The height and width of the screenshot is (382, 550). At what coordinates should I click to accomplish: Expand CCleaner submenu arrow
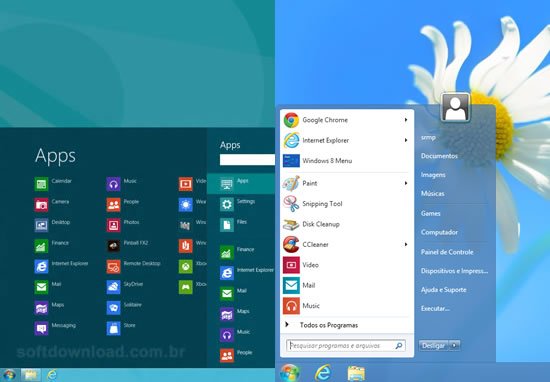[x=406, y=244]
